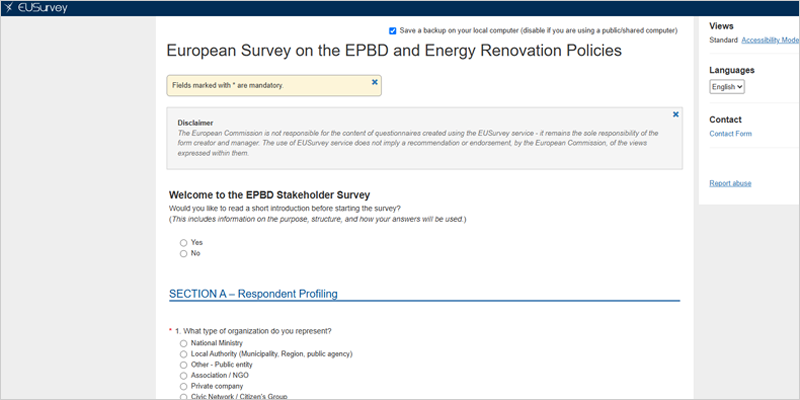Click the survey title heading

394,51
